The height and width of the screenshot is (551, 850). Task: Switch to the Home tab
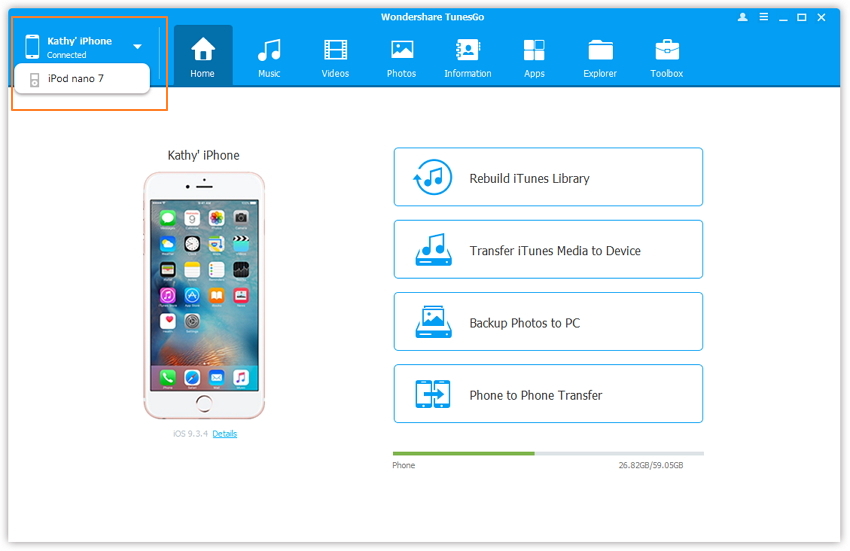(203, 55)
